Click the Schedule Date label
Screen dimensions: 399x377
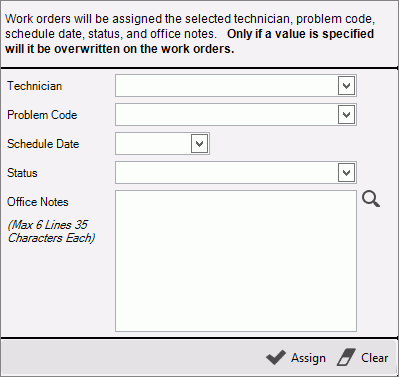[43, 144]
